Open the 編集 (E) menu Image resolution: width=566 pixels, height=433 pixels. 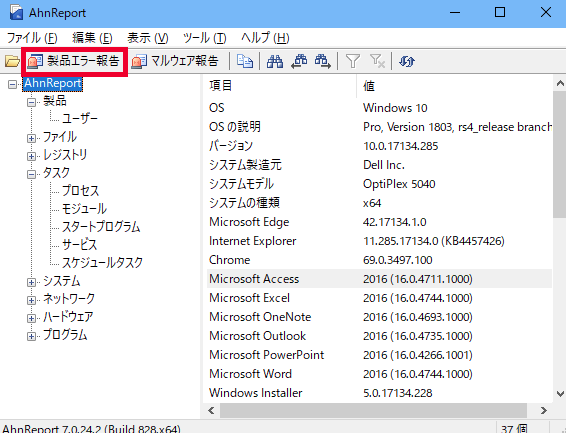[92, 38]
